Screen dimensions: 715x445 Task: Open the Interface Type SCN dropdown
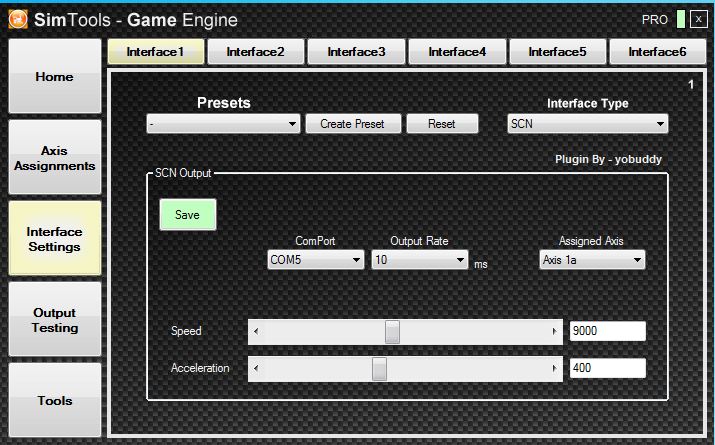coord(587,124)
